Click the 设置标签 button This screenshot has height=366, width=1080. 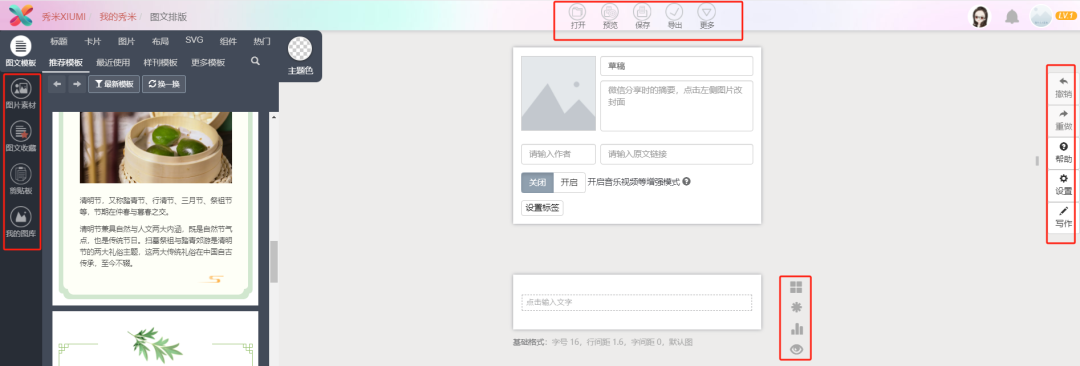pyautogui.click(x=542, y=207)
